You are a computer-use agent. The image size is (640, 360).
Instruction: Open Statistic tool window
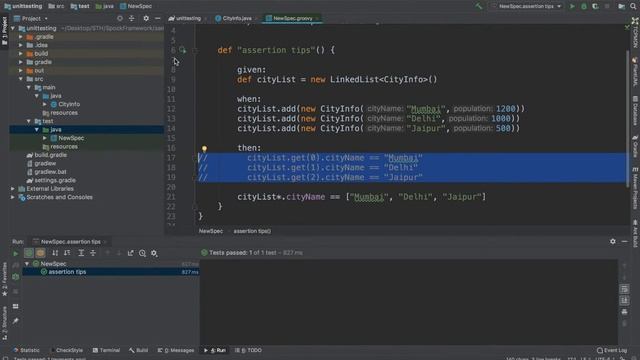point(27,350)
